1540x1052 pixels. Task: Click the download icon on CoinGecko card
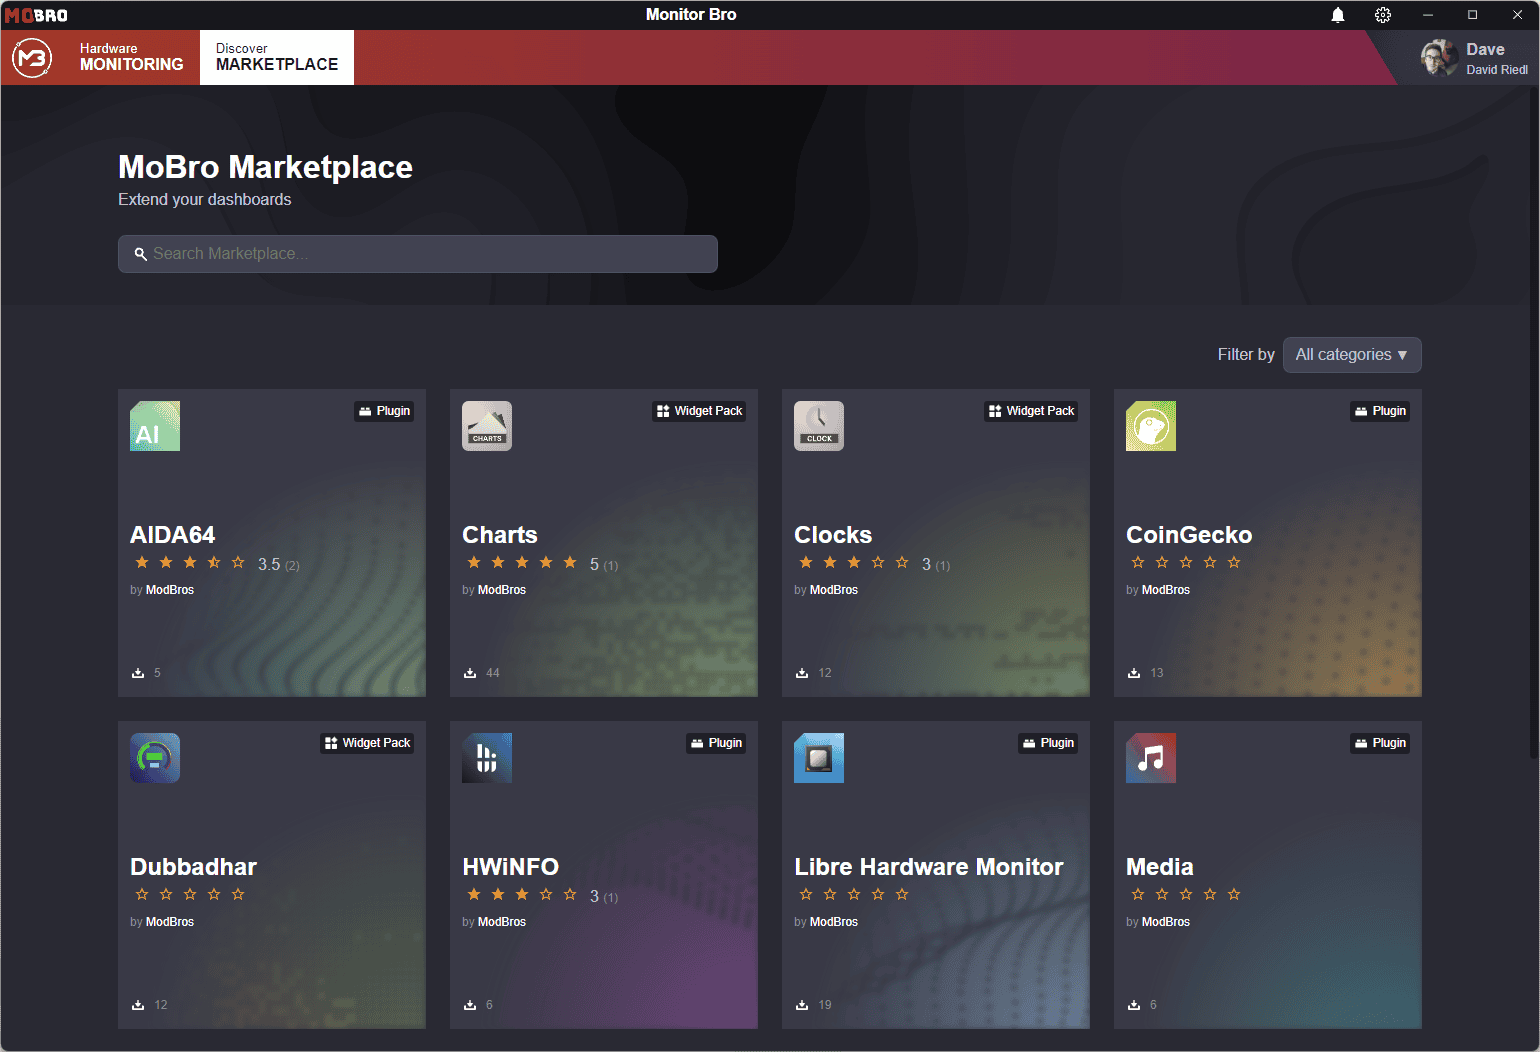tap(1134, 673)
